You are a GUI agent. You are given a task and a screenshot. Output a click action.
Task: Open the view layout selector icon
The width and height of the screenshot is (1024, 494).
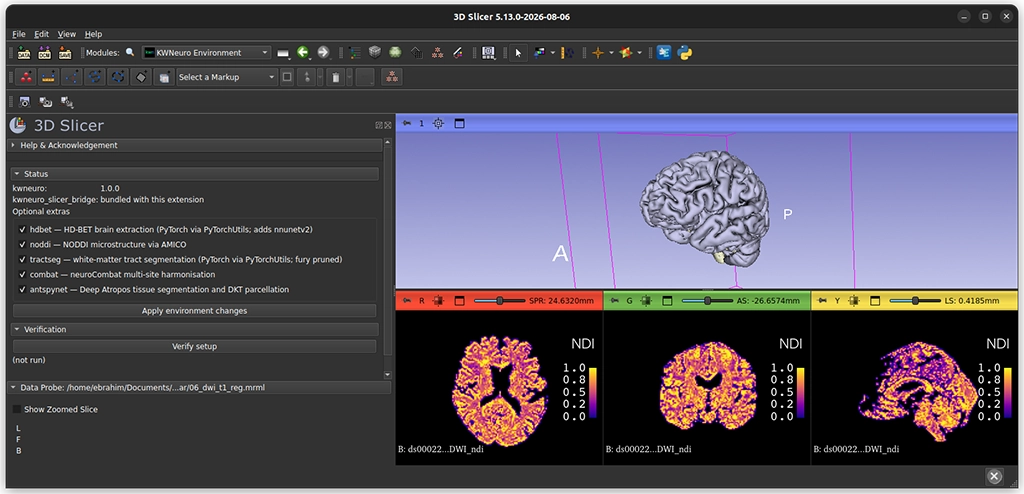(x=488, y=53)
